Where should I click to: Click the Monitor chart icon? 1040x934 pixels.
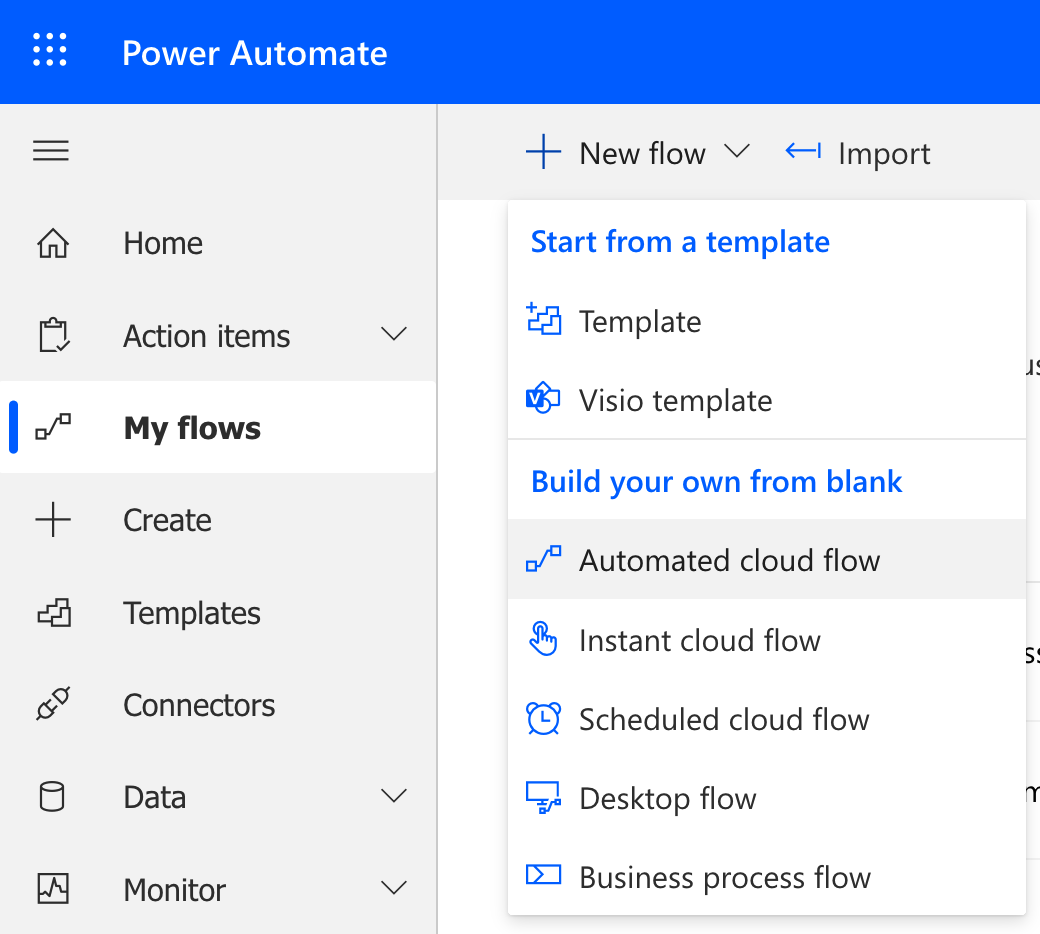[x=53, y=889]
